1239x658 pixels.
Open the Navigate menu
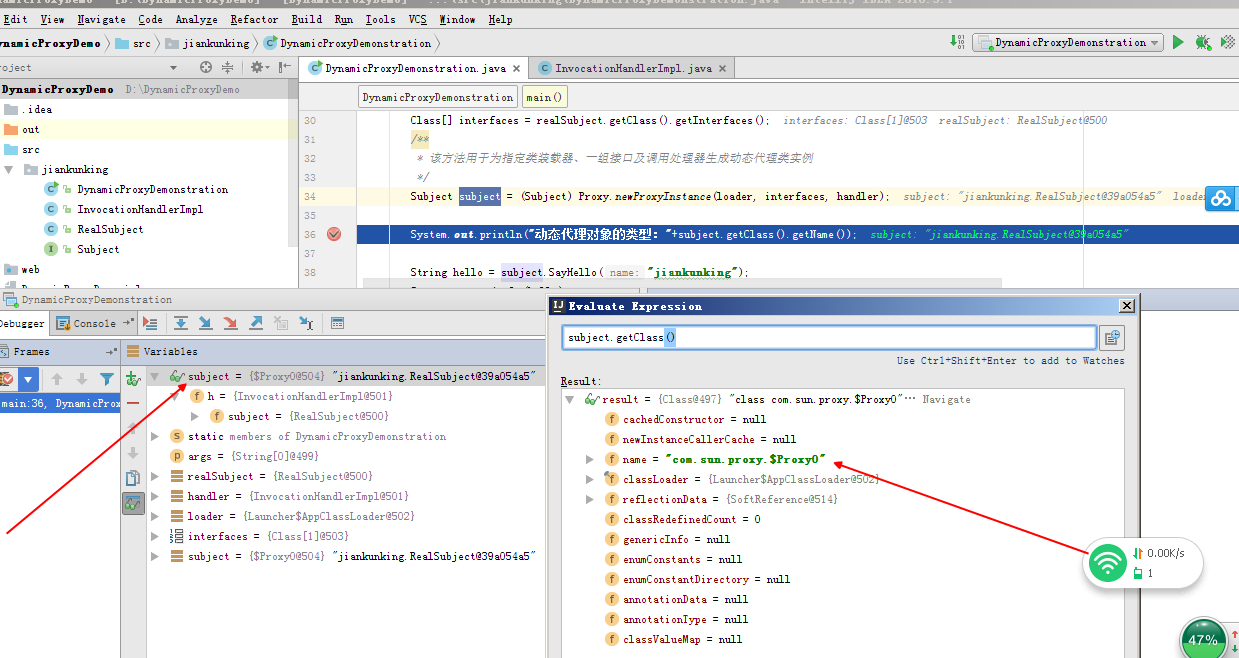click(101, 19)
